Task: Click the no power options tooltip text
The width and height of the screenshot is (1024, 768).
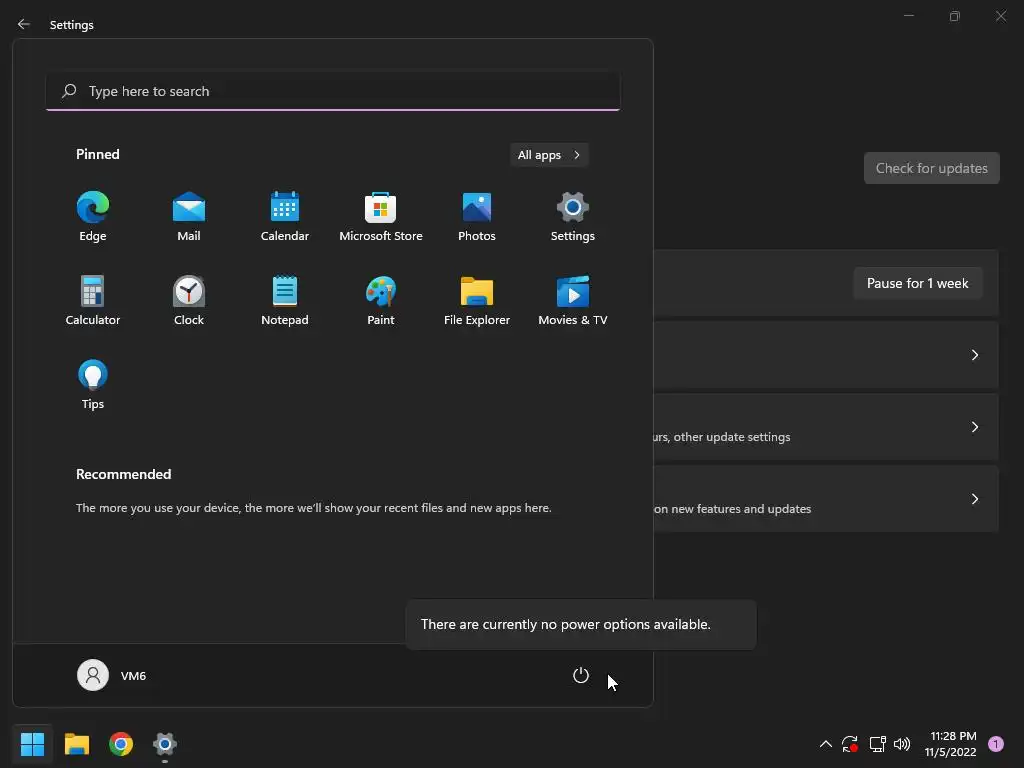Action: point(566,624)
